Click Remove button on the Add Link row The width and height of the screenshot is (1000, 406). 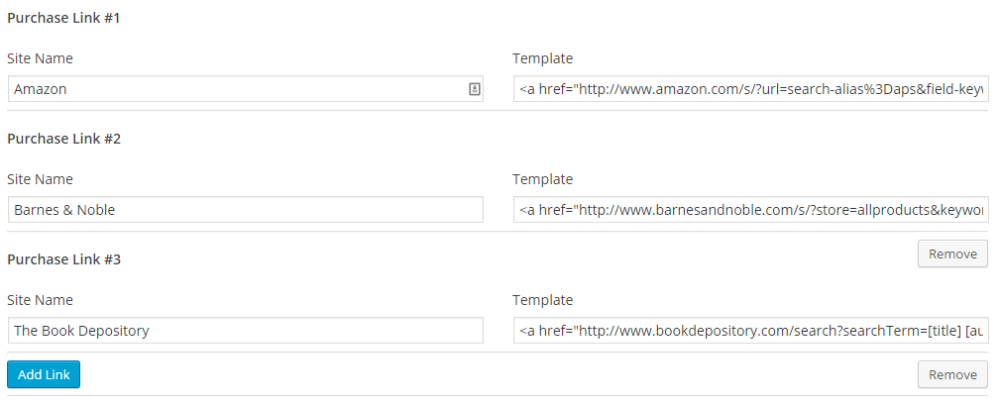[x=953, y=375]
